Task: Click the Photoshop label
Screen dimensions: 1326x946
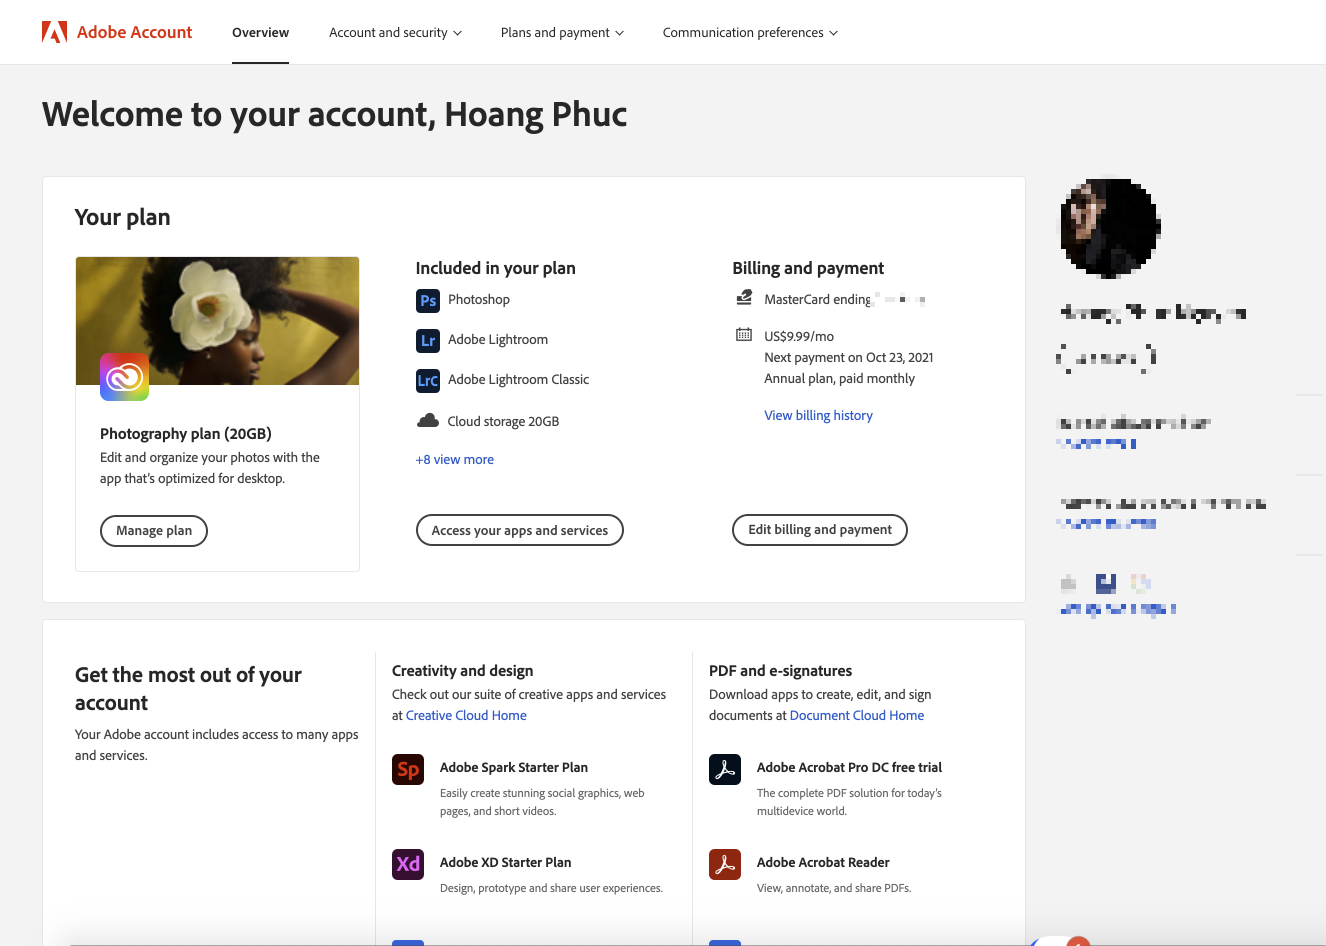Action: click(479, 299)
